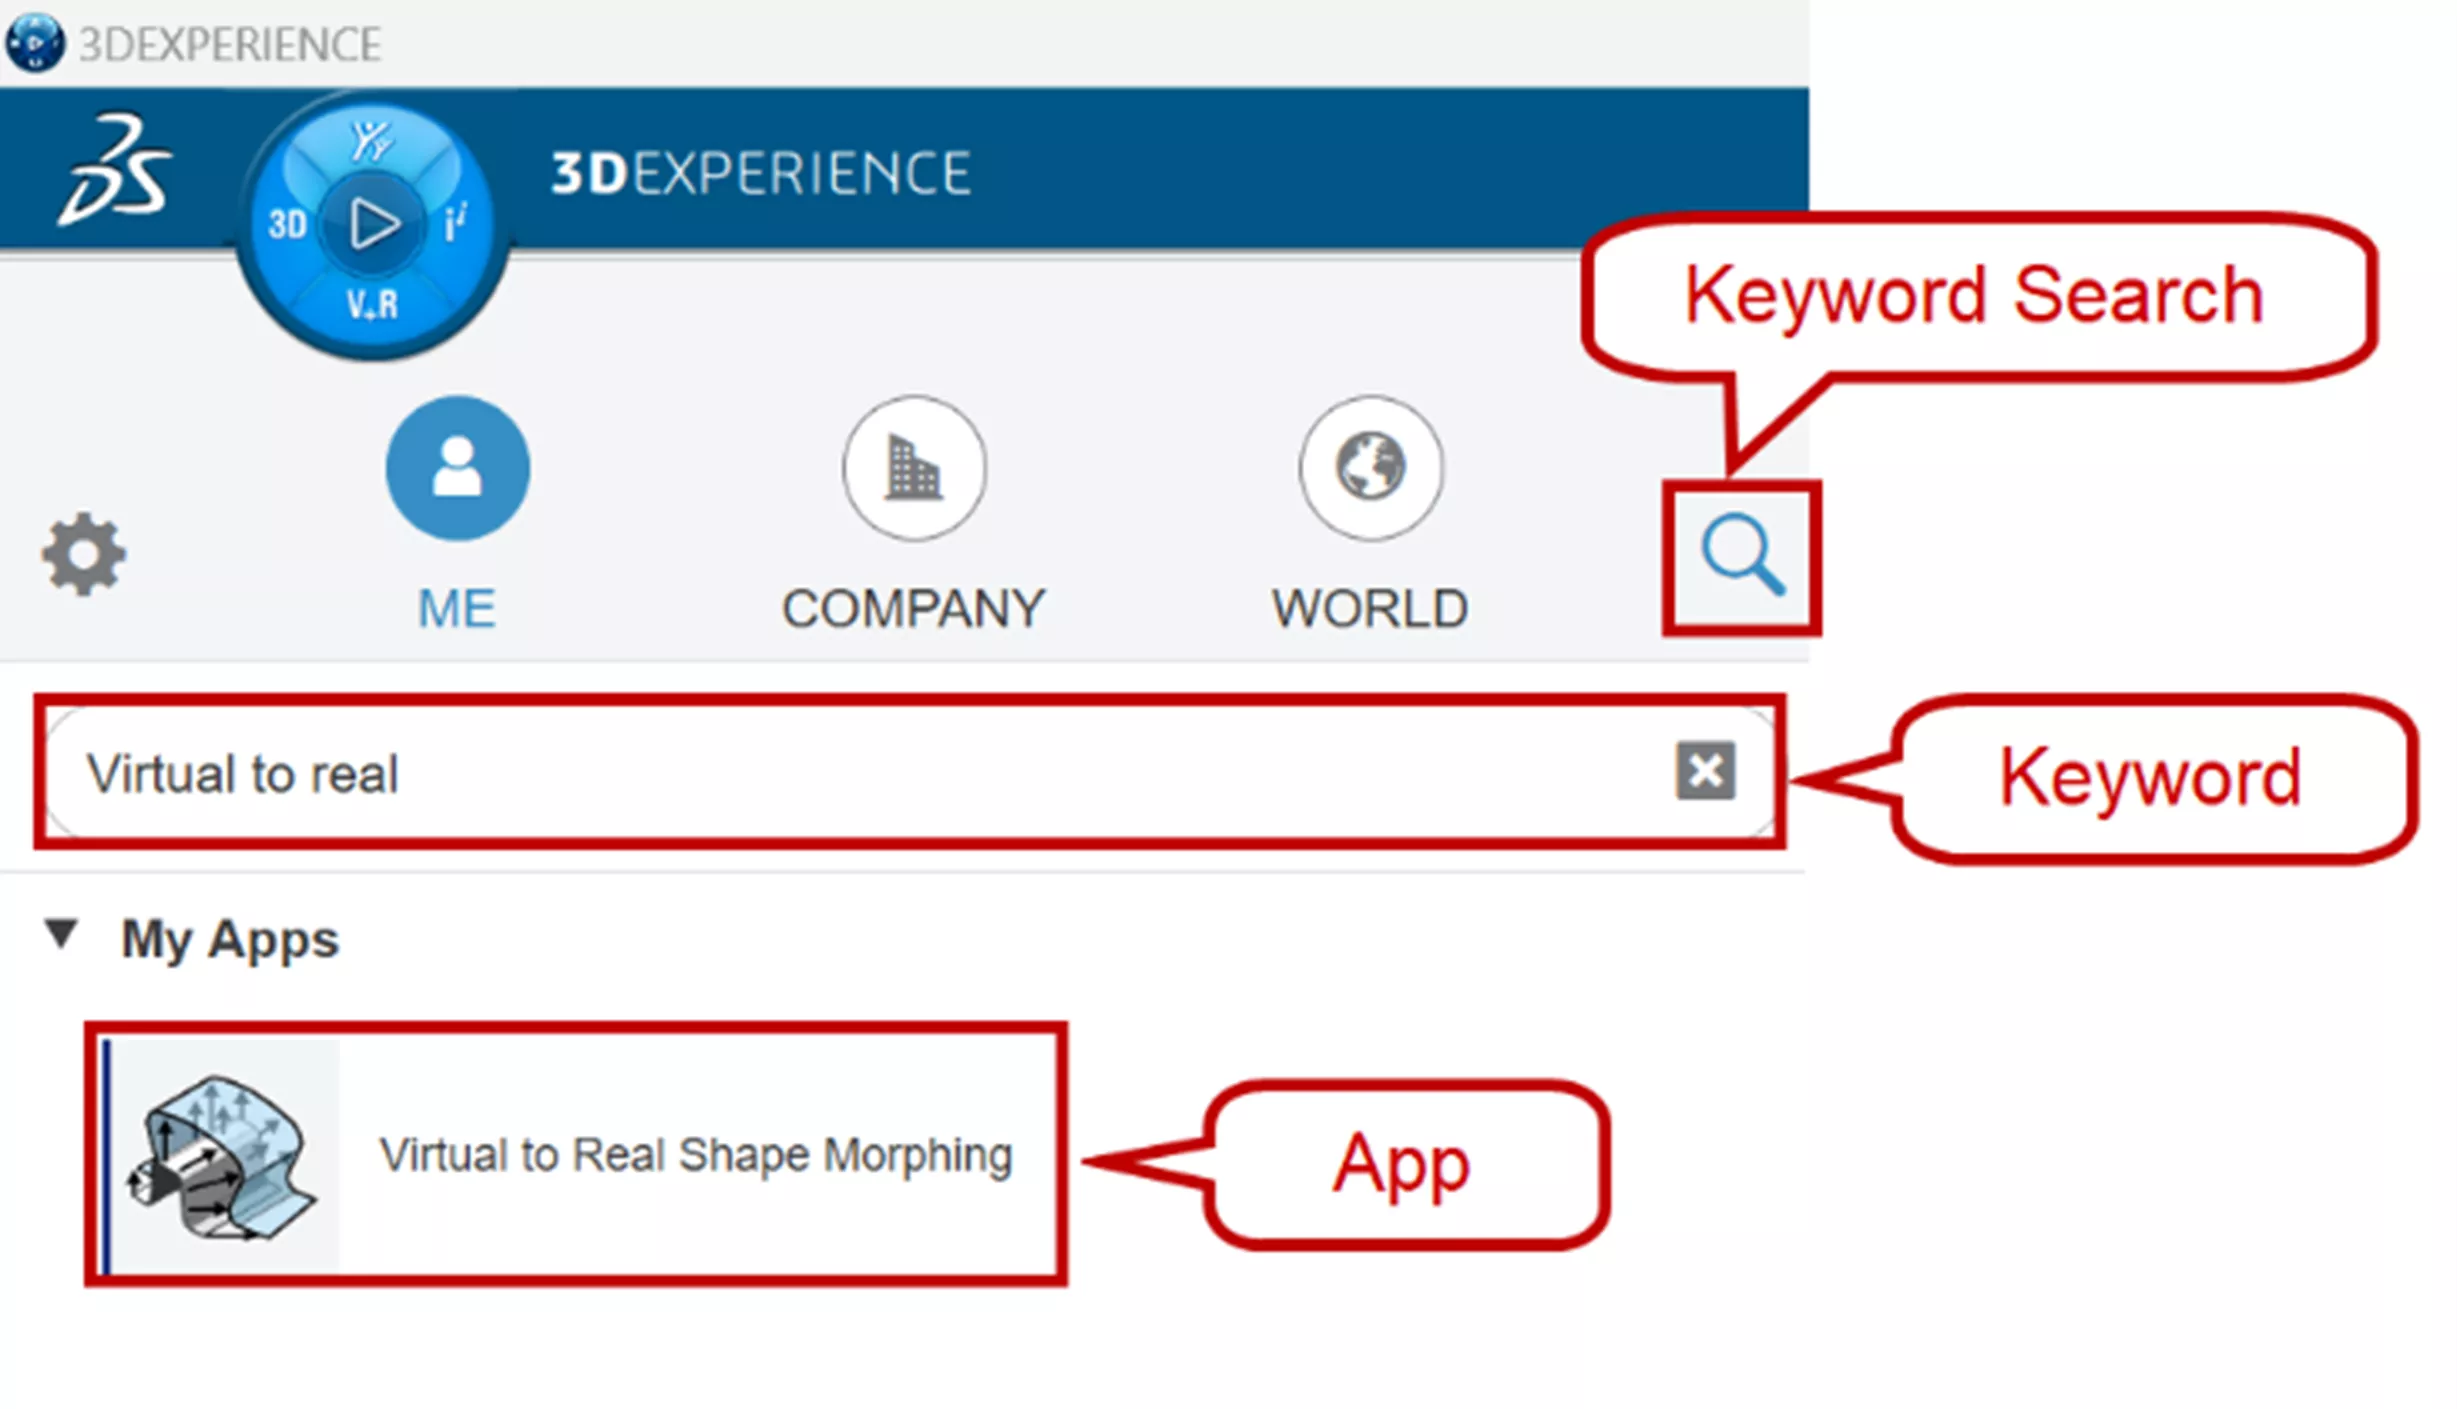Launch Virtual to Real Shape Morphing by its name

coord(696,1156)
